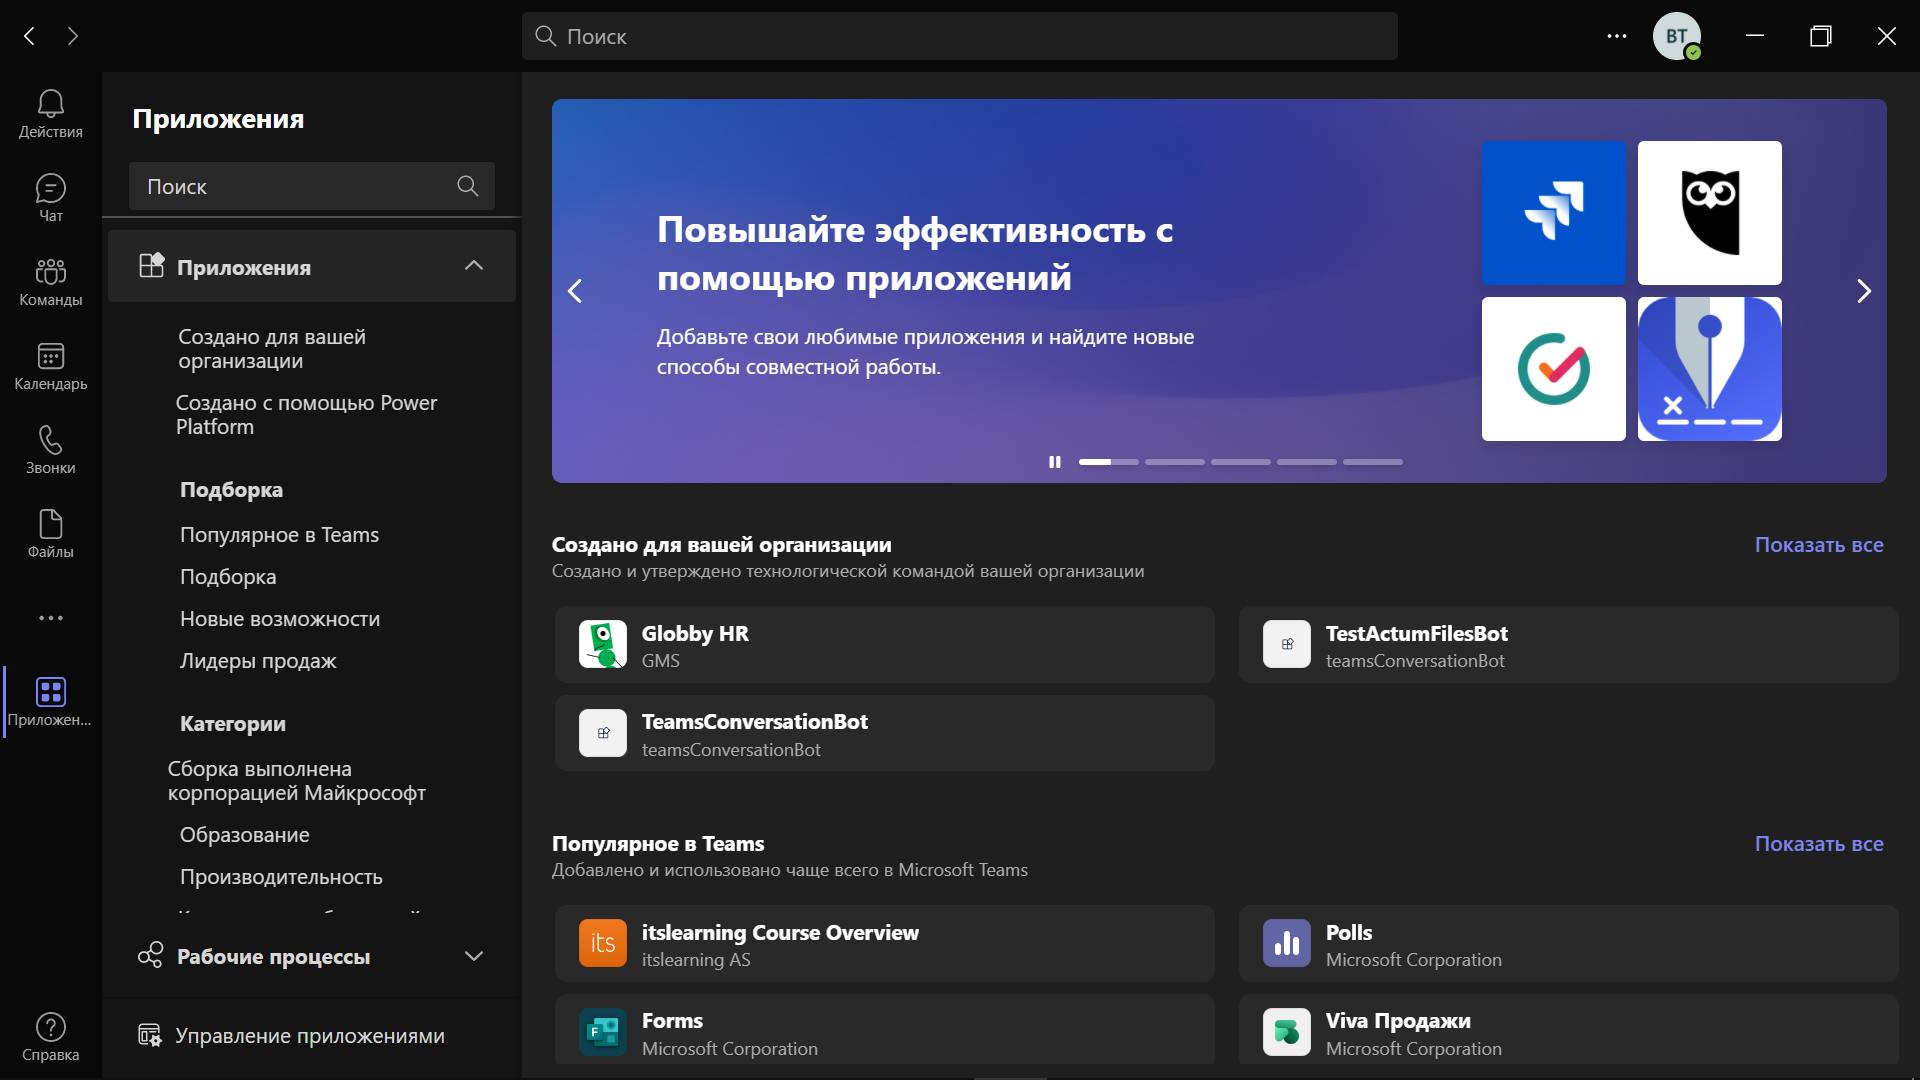
Task: Open the Files (Файлы) sidebar icon
Action: pyautogui.click(x=50, y=534)
